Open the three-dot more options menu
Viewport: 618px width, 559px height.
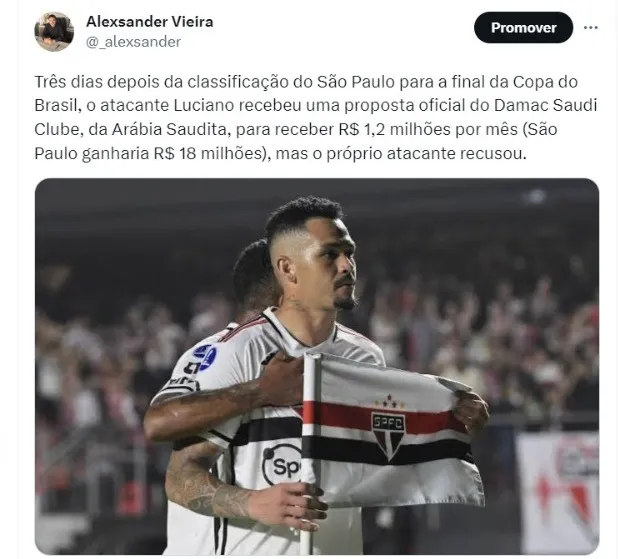pos(590,28)
